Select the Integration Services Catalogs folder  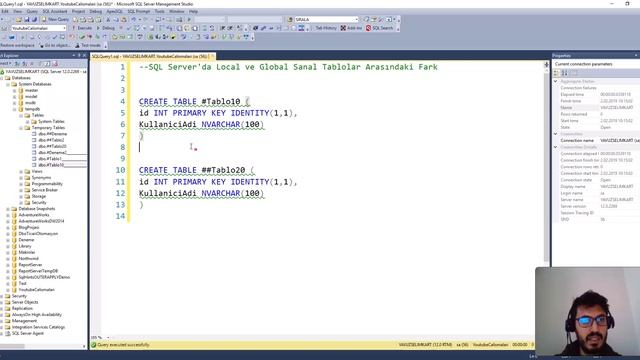38,327
